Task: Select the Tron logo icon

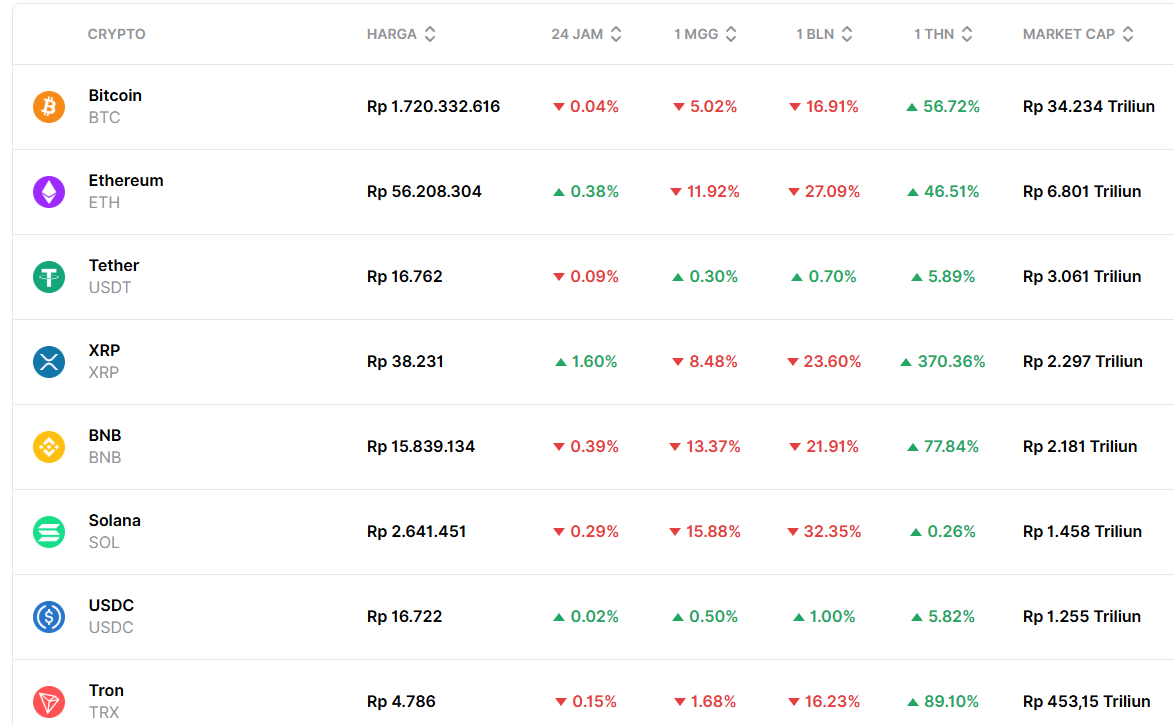Action: [x=47, y=701]
